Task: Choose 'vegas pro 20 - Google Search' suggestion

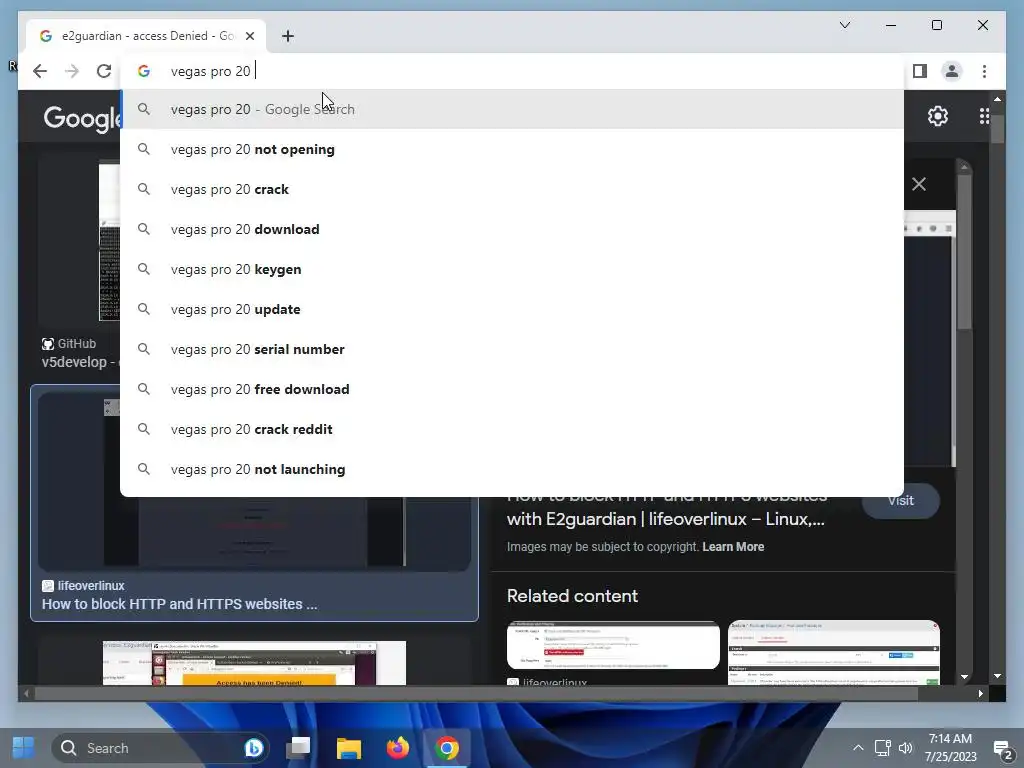Action: point(512,109)
